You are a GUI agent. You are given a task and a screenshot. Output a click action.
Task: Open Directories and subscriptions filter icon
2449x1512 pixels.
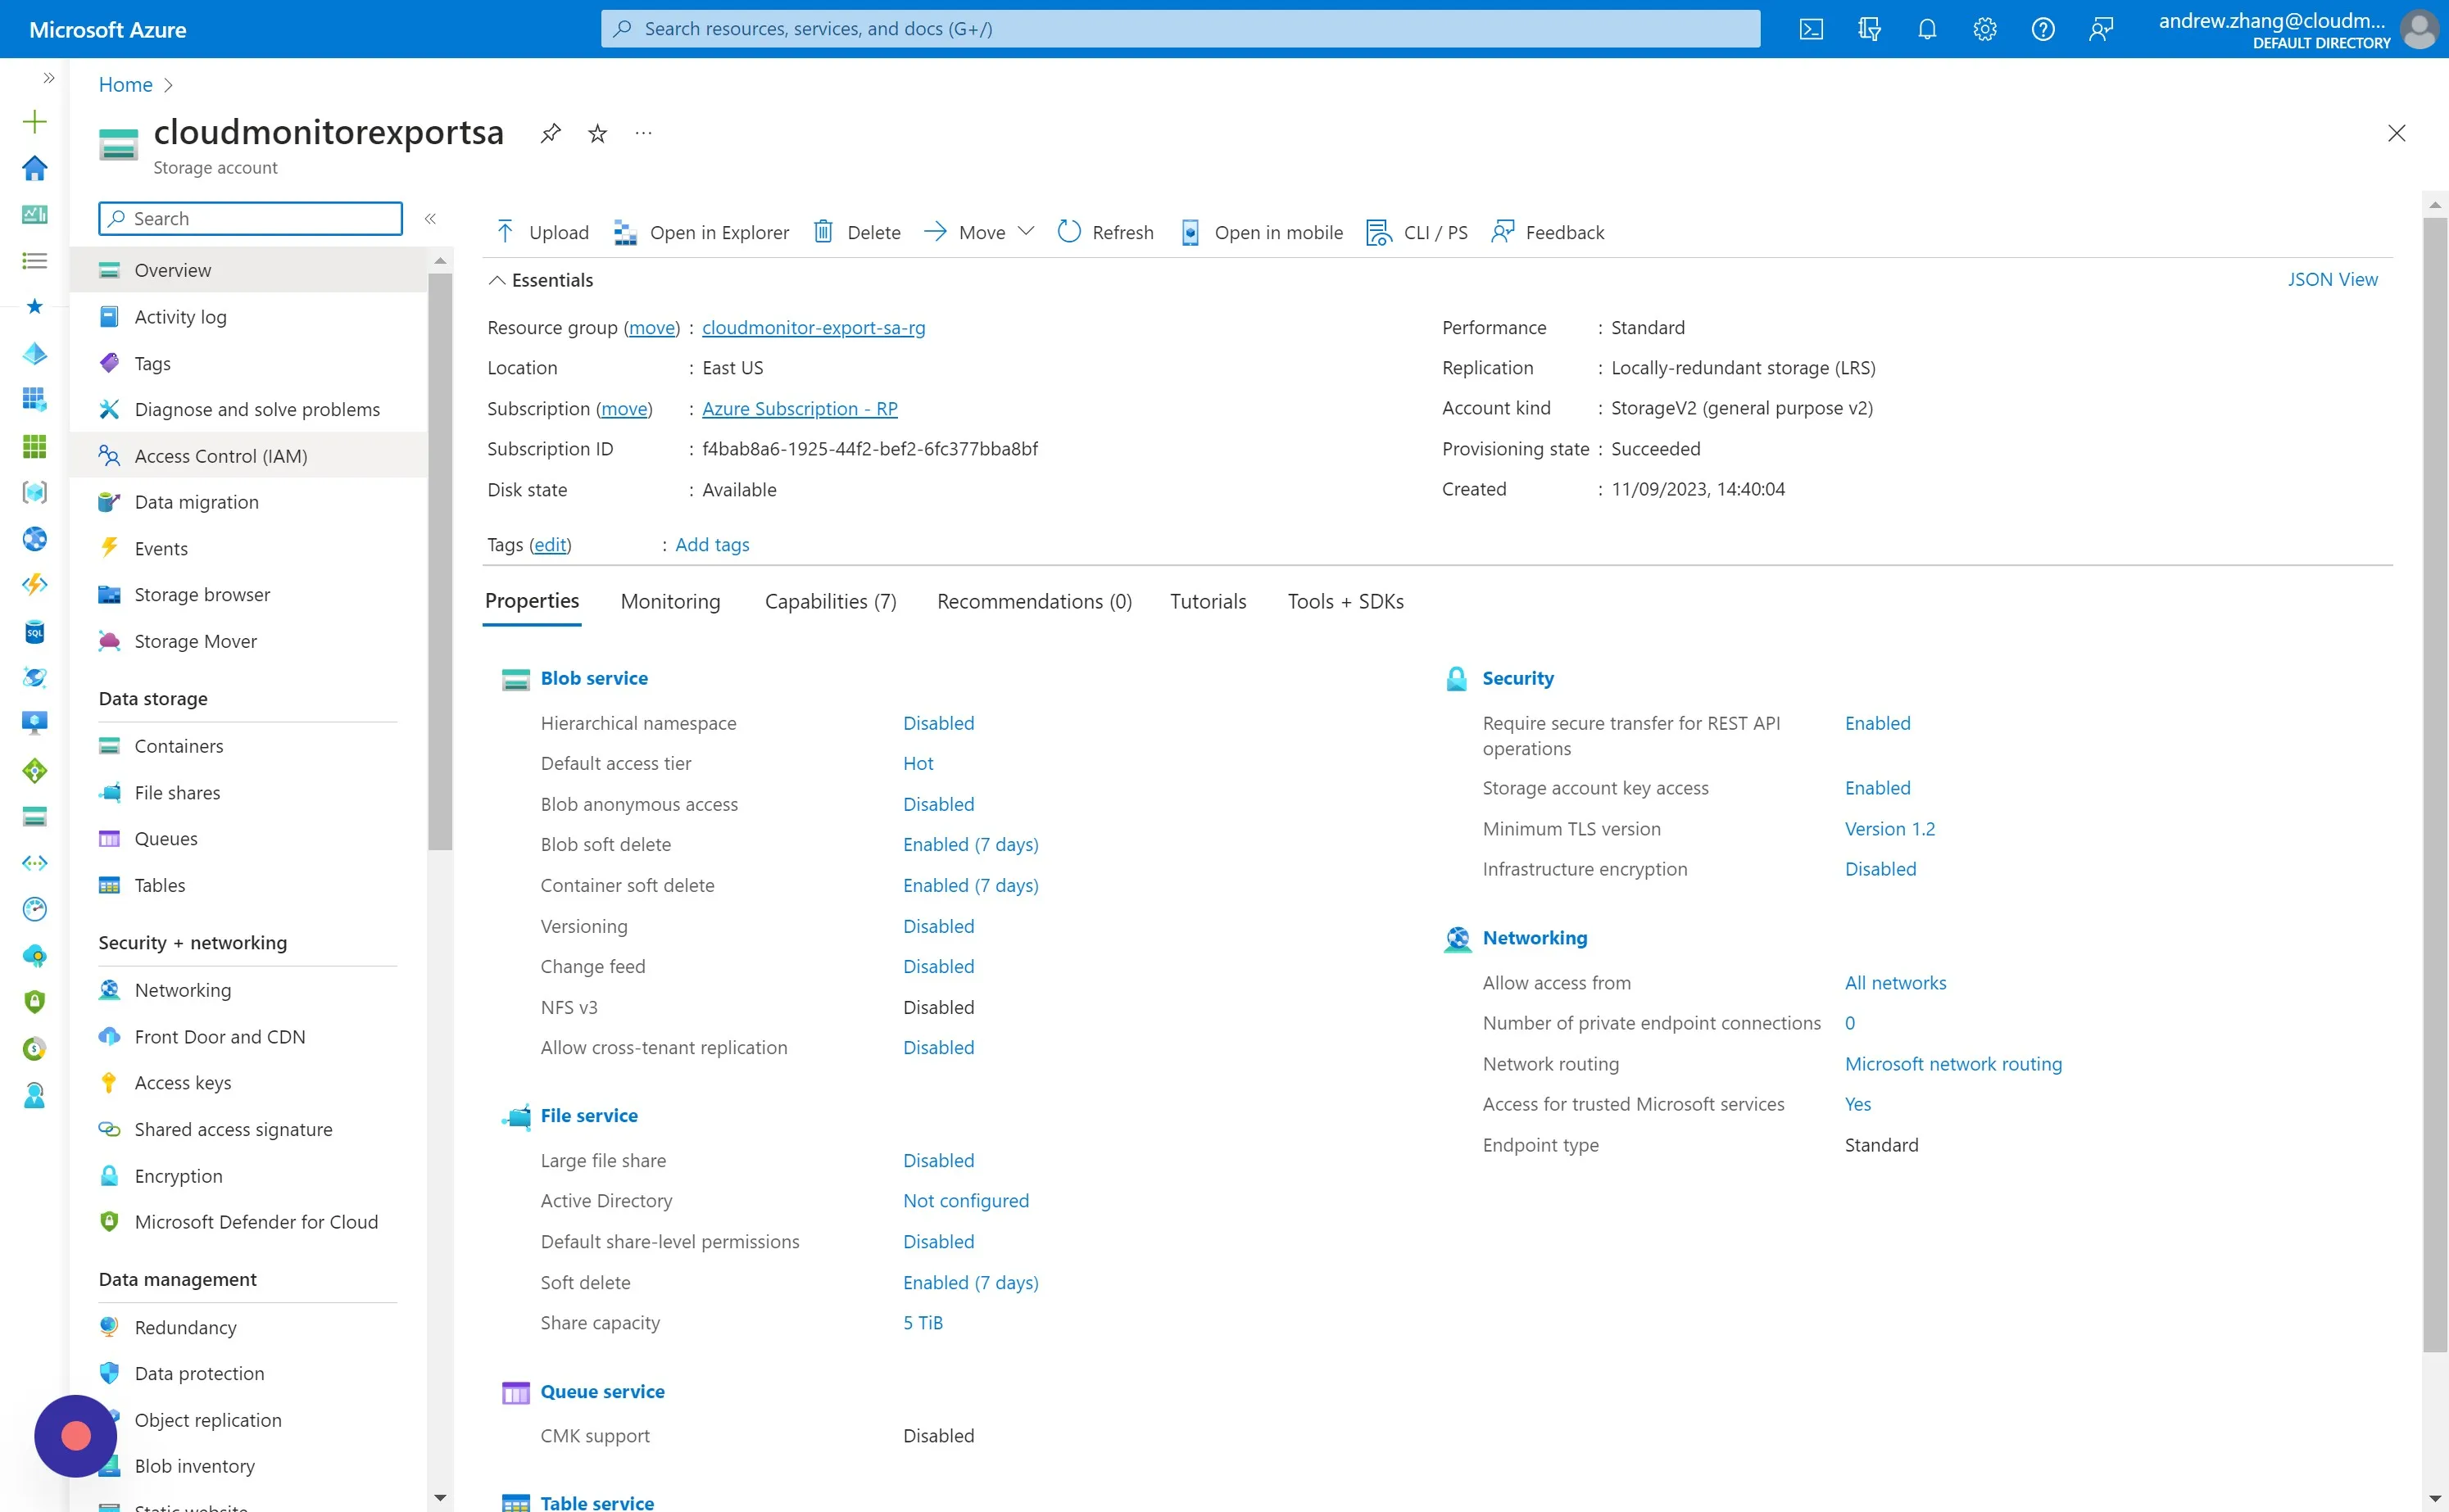click(1869, 29)
